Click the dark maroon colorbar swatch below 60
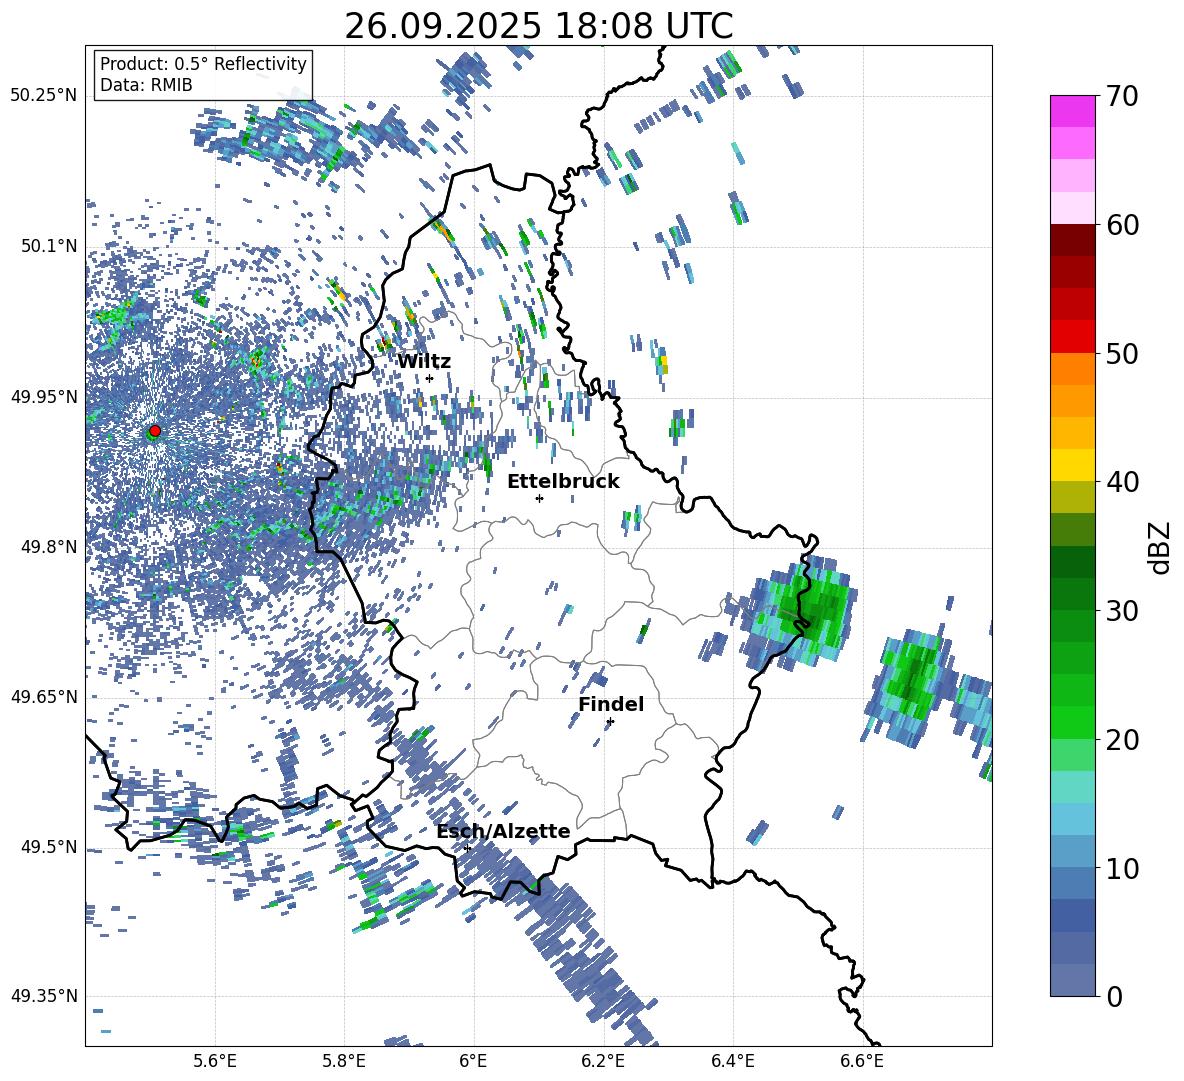 click(1072, 240)
